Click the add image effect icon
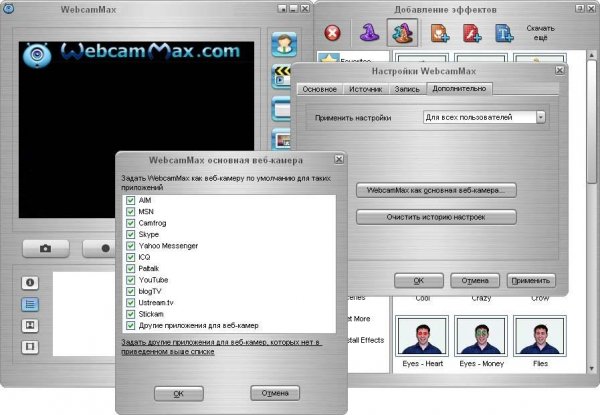The image size is (600, 415). (x=440, y=33)
